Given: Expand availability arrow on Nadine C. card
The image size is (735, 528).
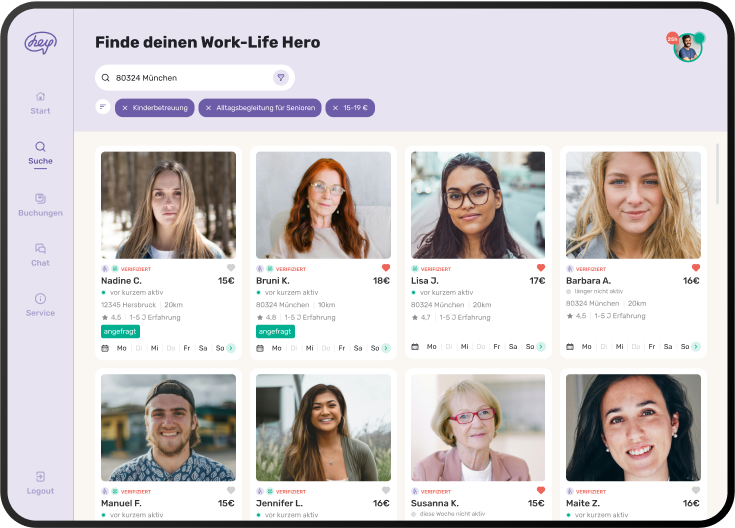Looking at the screenshot, I should (231, 348).
